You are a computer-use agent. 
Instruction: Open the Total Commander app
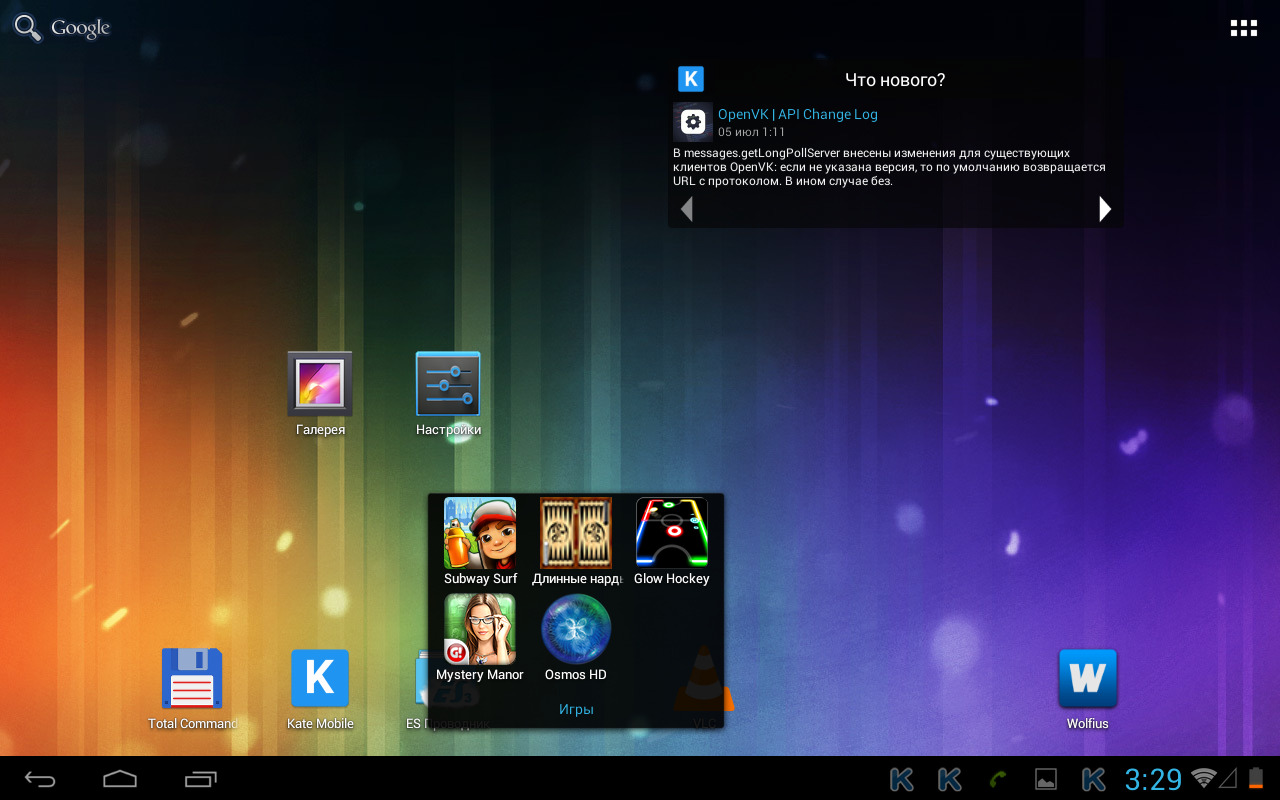pyautogui.click(x=192, y=689)
